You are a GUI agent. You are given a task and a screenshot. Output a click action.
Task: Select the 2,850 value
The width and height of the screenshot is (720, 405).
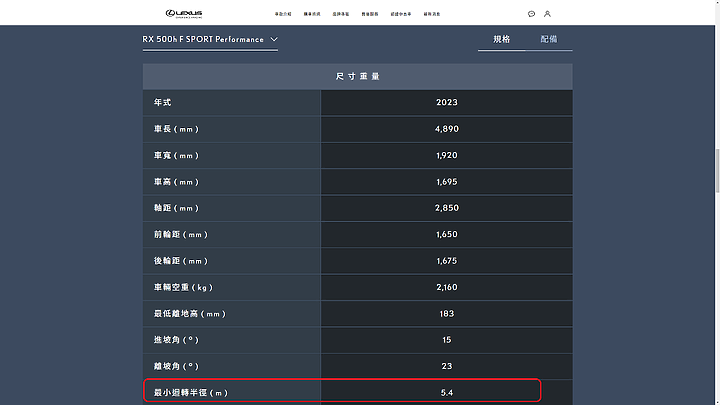(446, 208)
